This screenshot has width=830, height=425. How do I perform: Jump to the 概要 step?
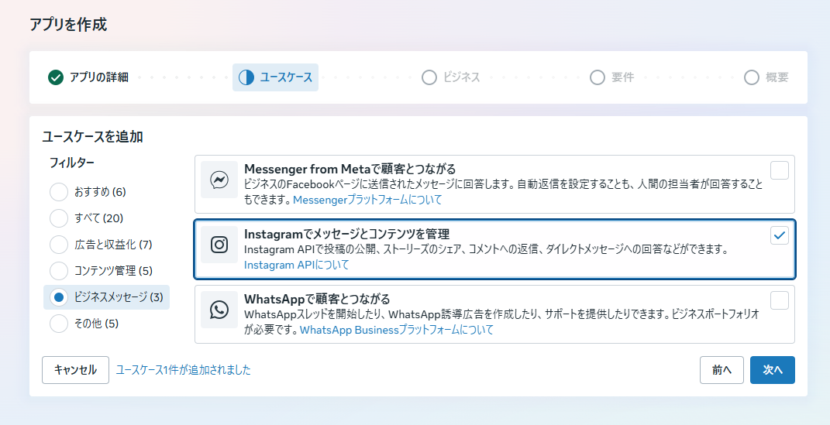pyautogui.click(x=766, y=77)
